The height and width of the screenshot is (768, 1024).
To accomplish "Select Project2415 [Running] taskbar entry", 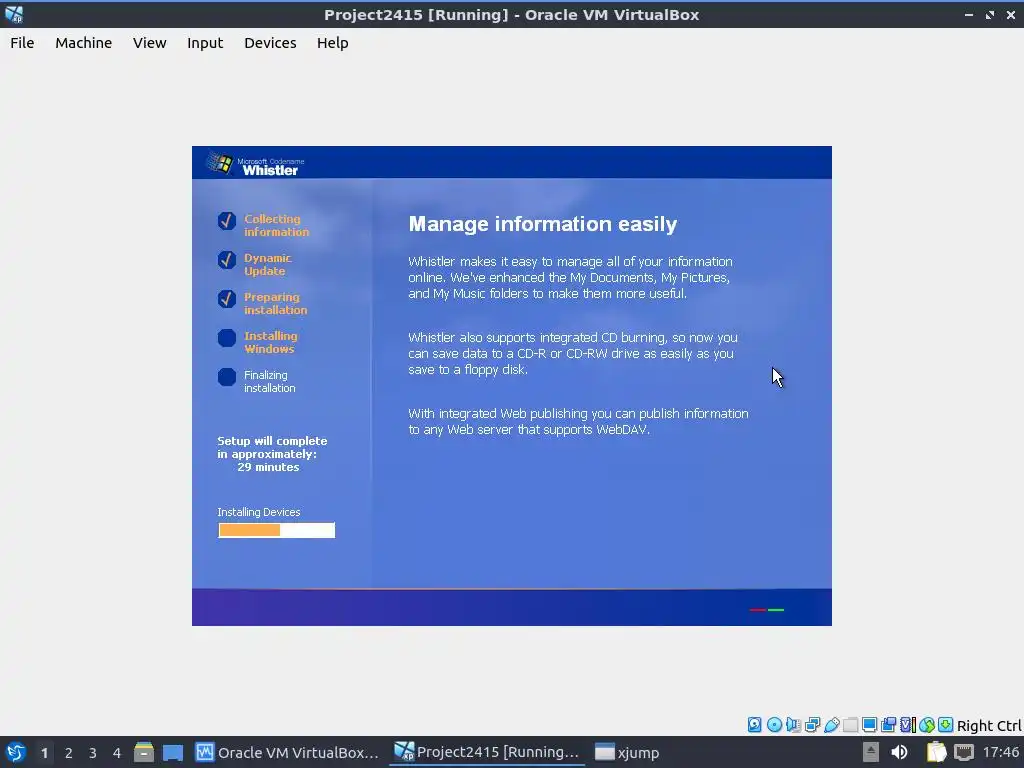I will click(x=487, y=752).
